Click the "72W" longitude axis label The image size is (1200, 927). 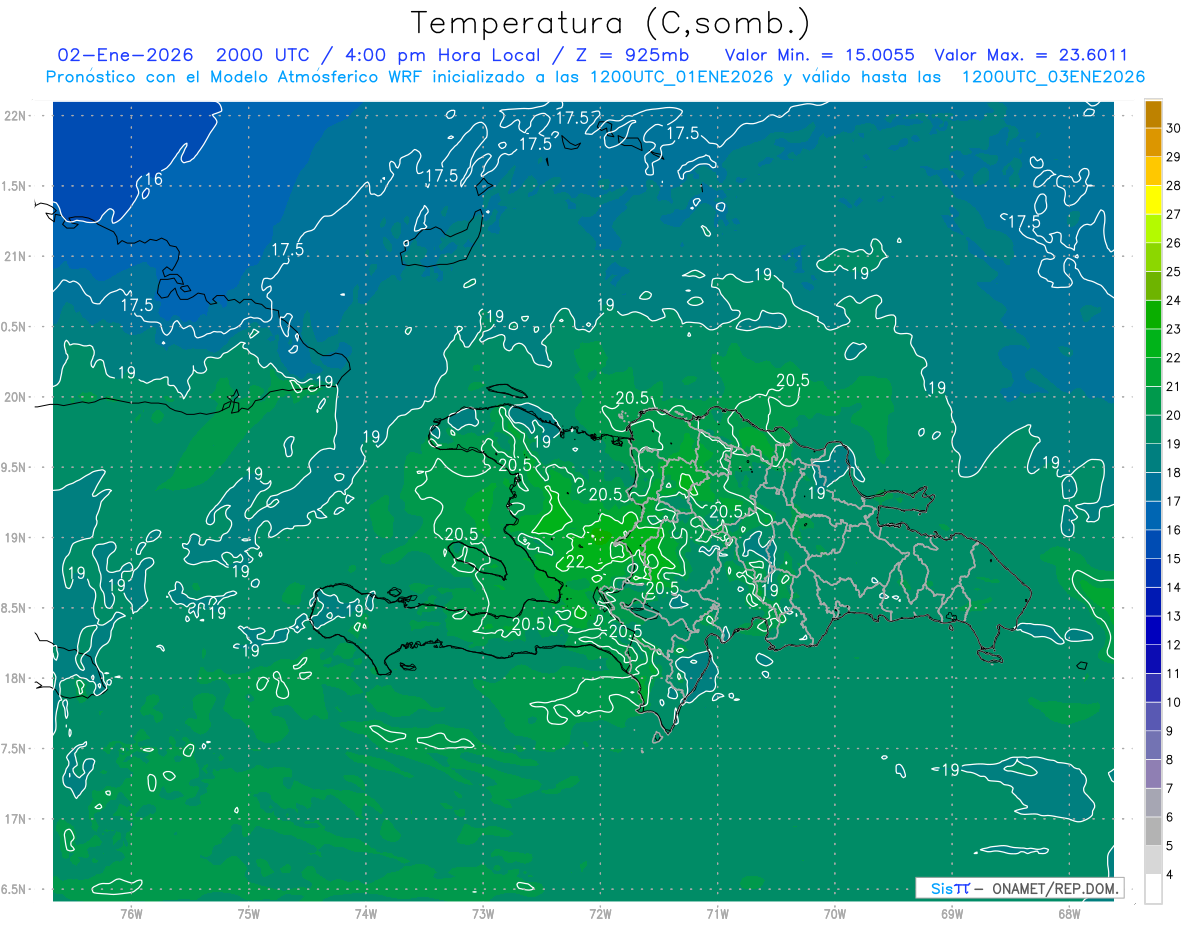coord(600,912)
